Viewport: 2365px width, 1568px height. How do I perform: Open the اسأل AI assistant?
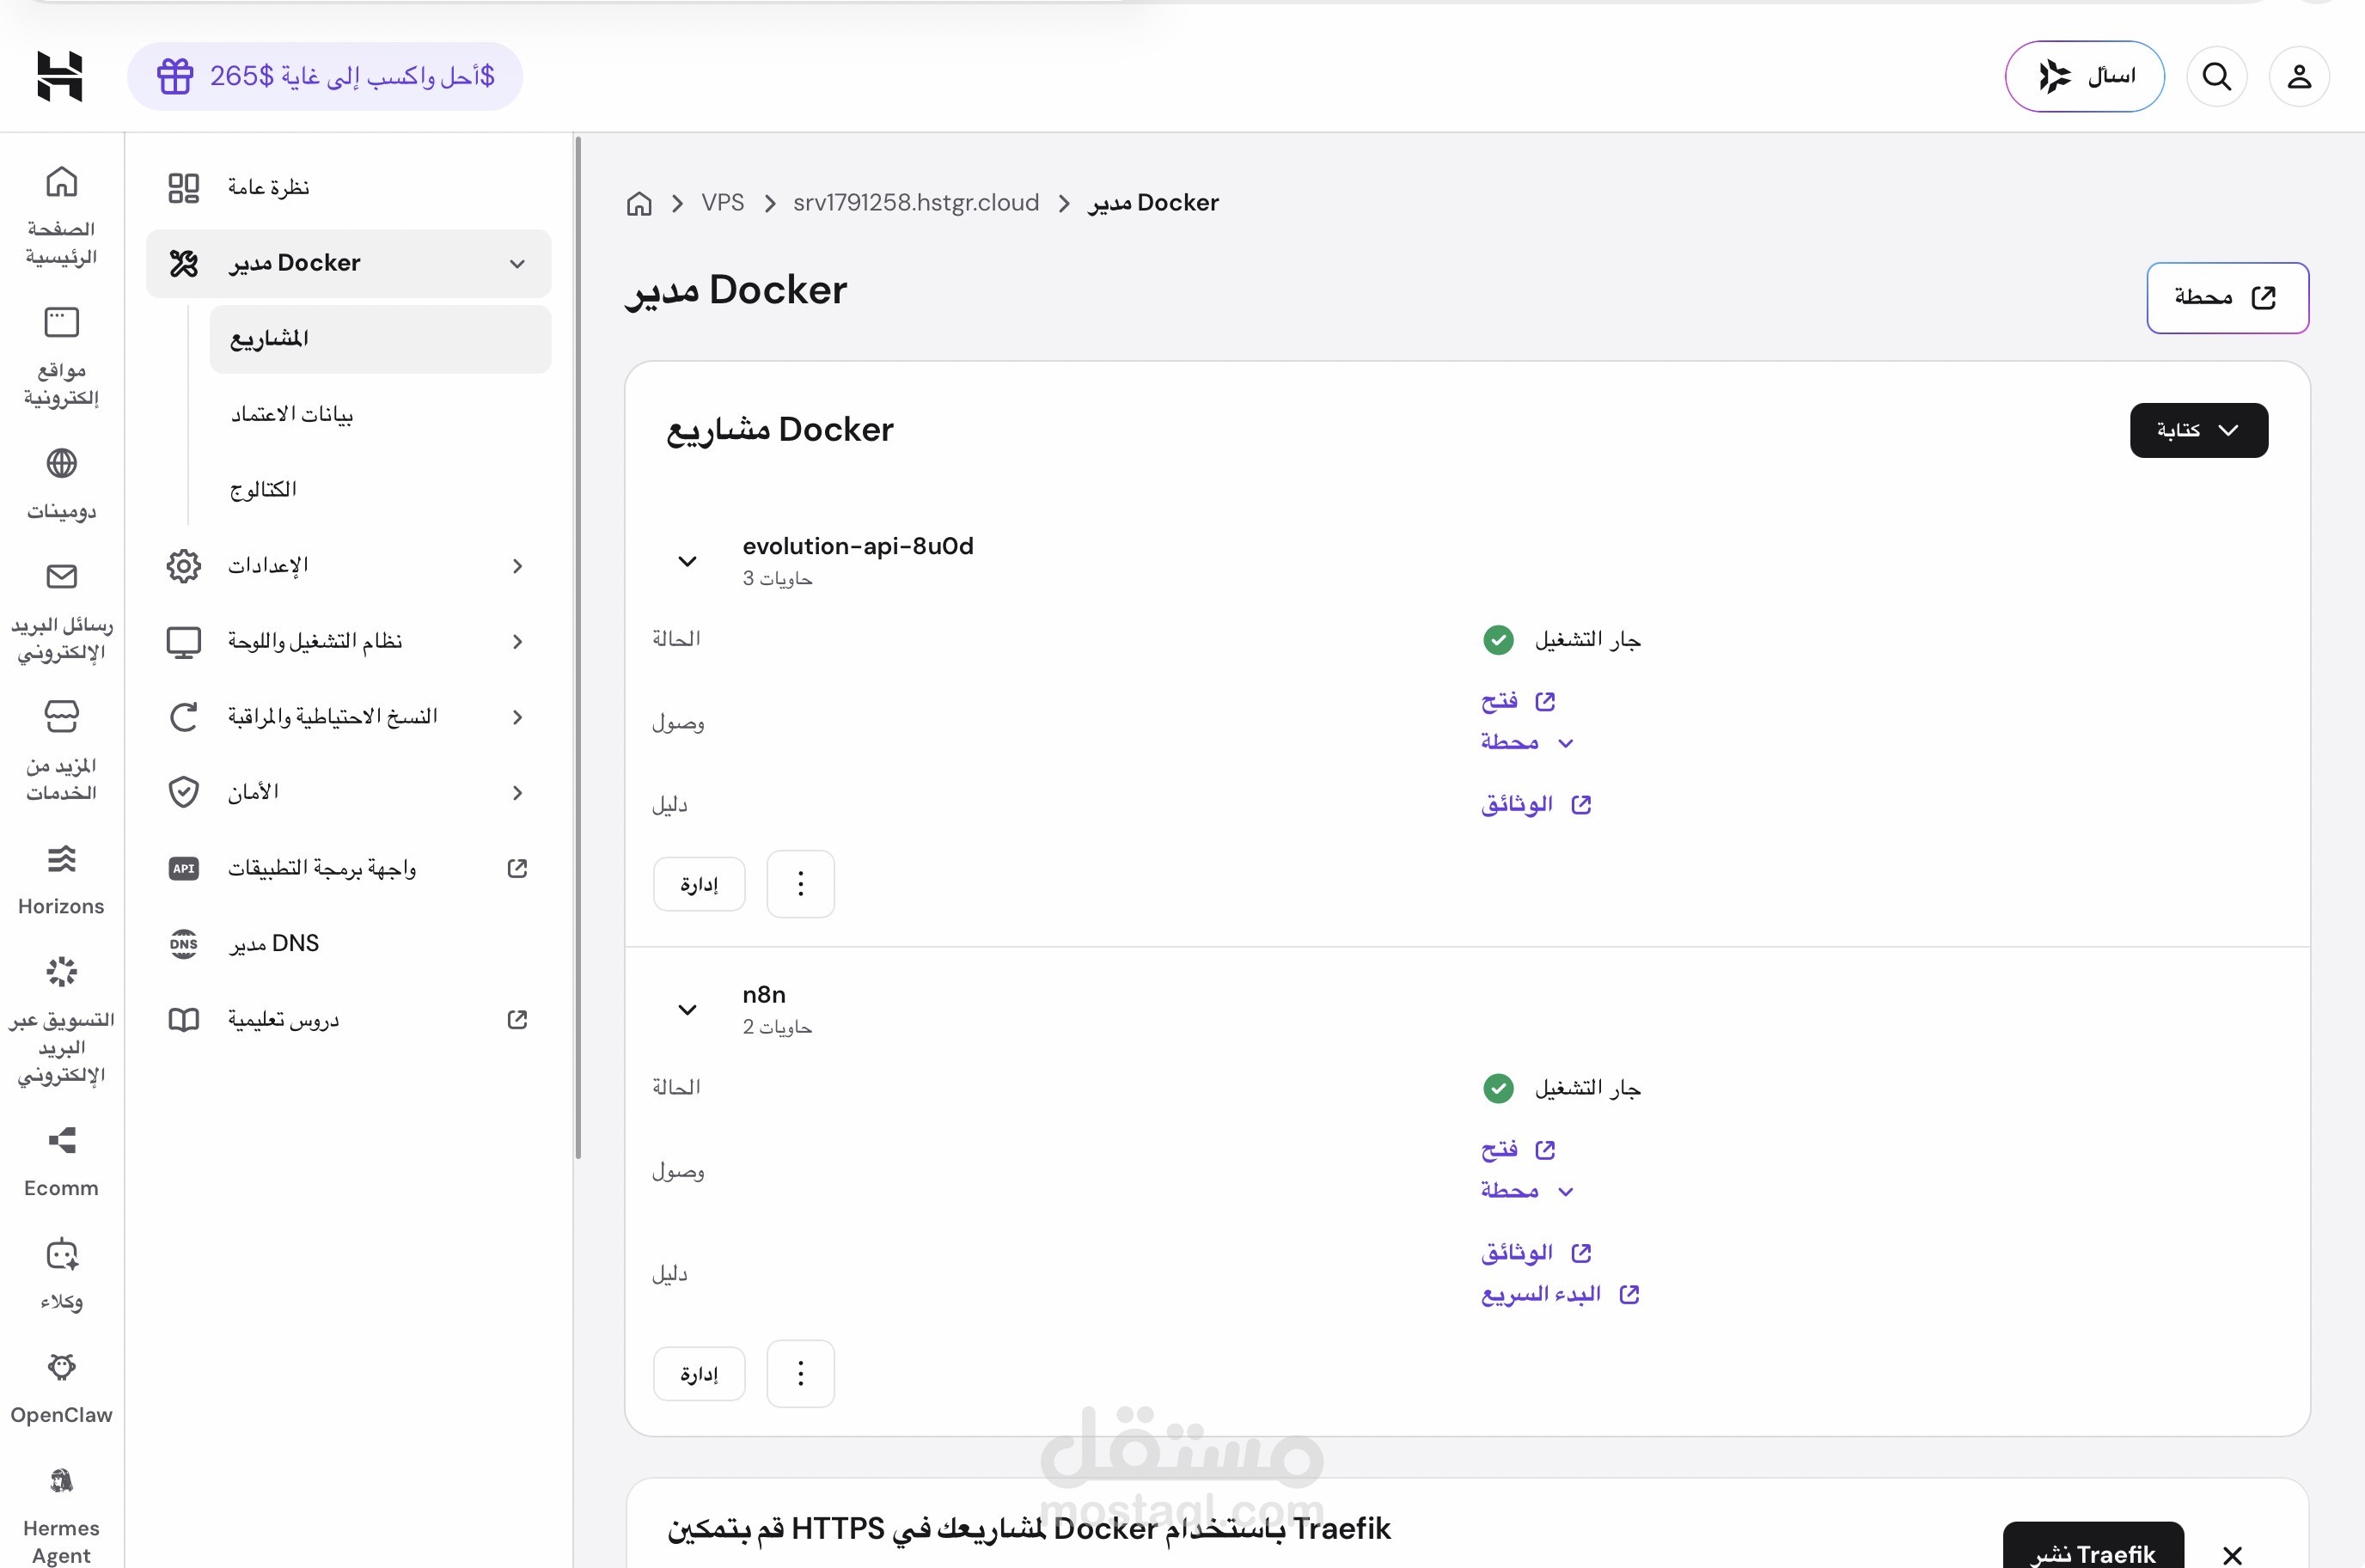point(2084,76)
